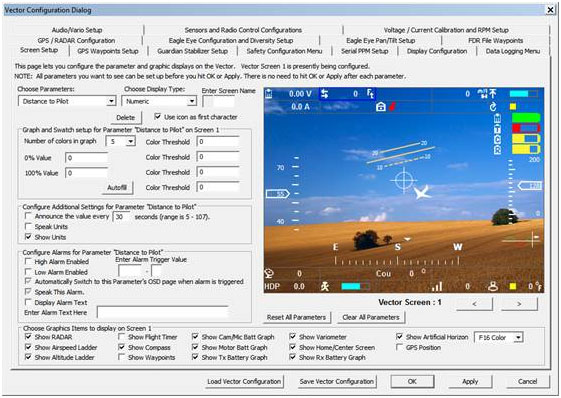The width and height of the screenshot is (561, 398).
Task: Click the R receiver battery icon
Action: pyautogui.click(x=497, y=150)
